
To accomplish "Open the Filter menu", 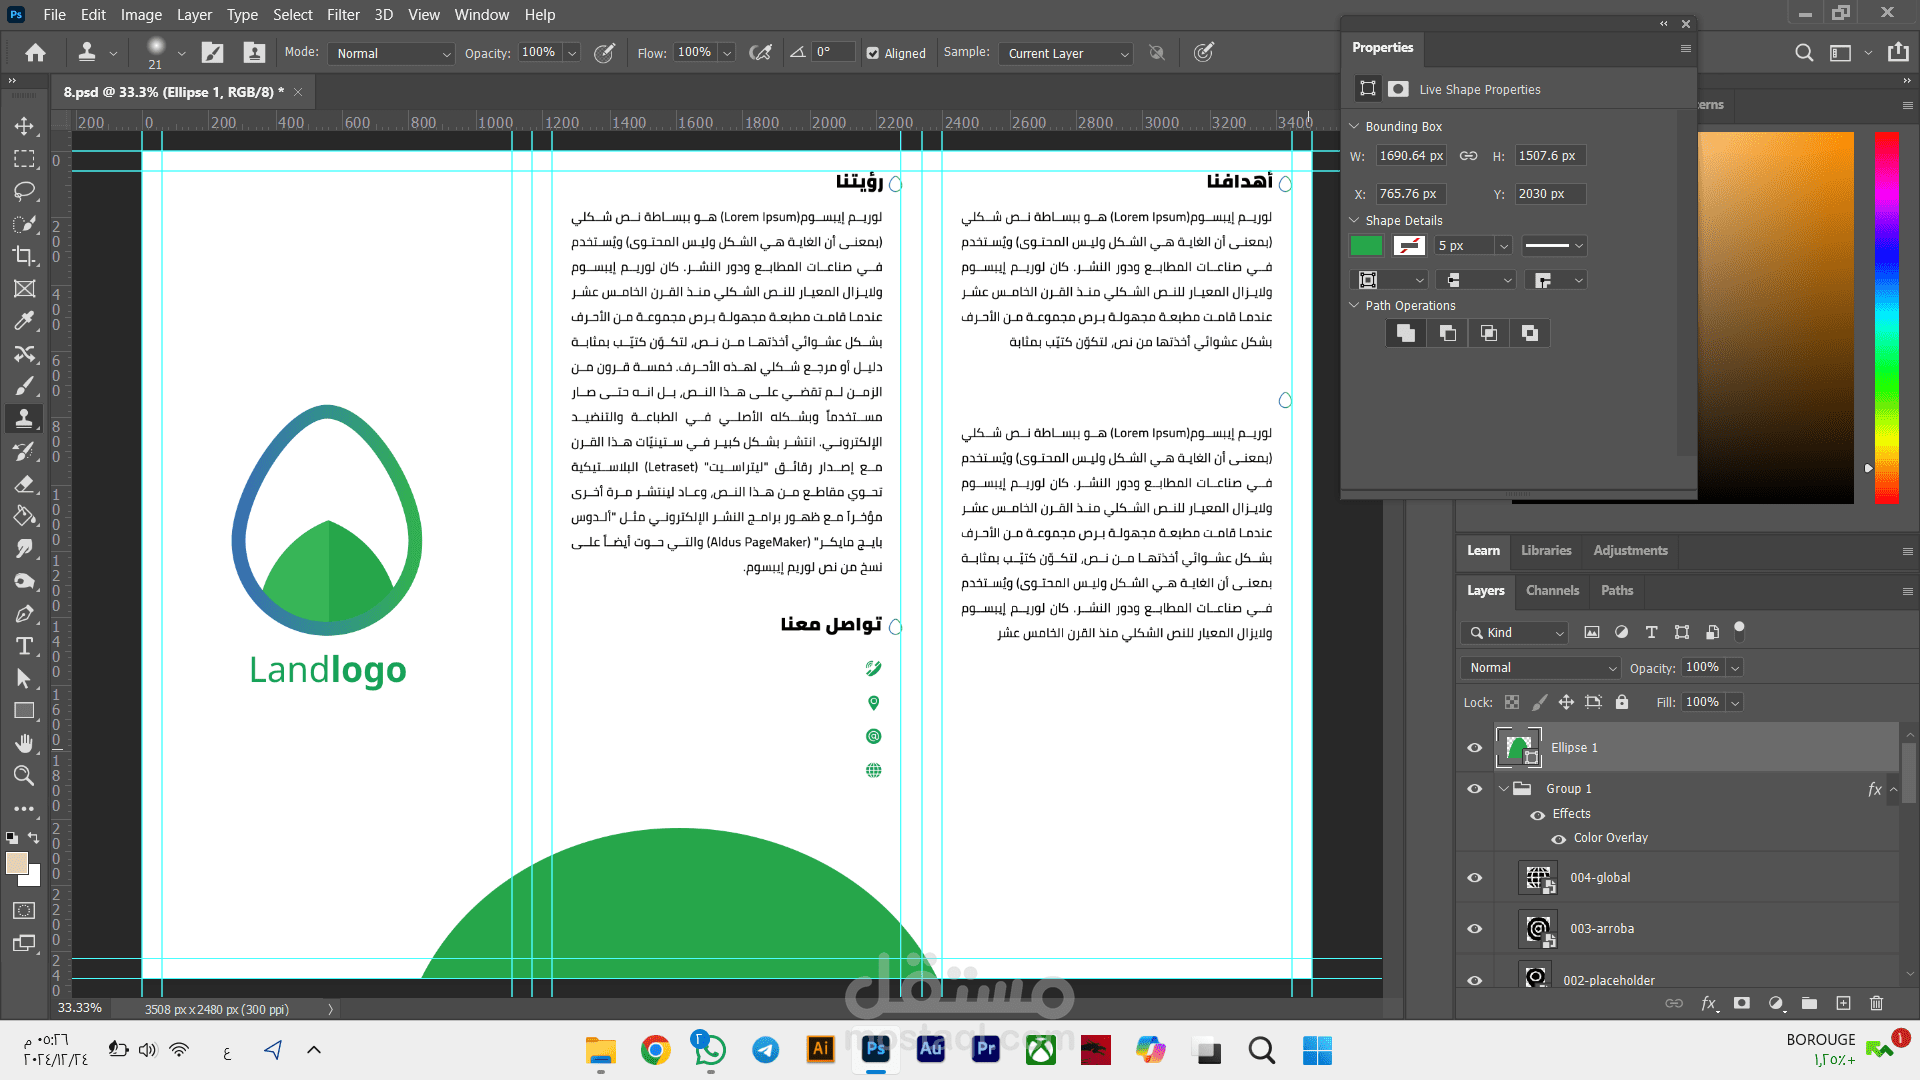I will 343,15.
